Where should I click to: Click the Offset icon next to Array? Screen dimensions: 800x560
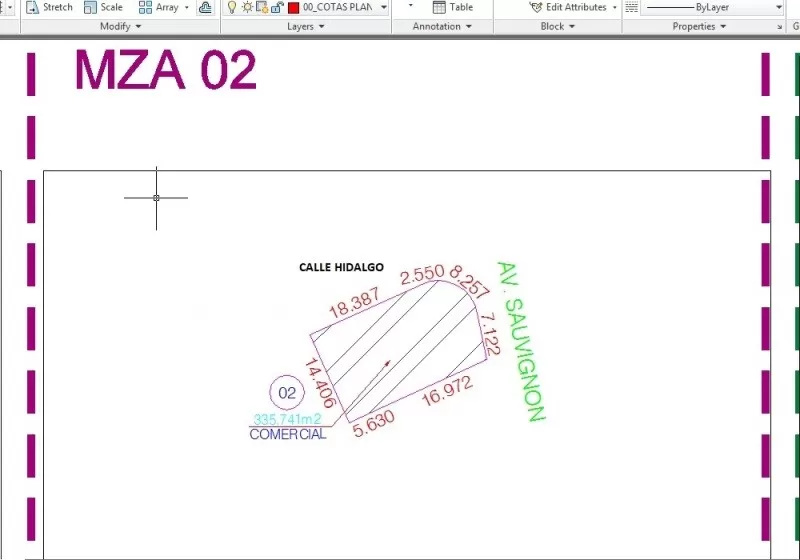[205, 7]
